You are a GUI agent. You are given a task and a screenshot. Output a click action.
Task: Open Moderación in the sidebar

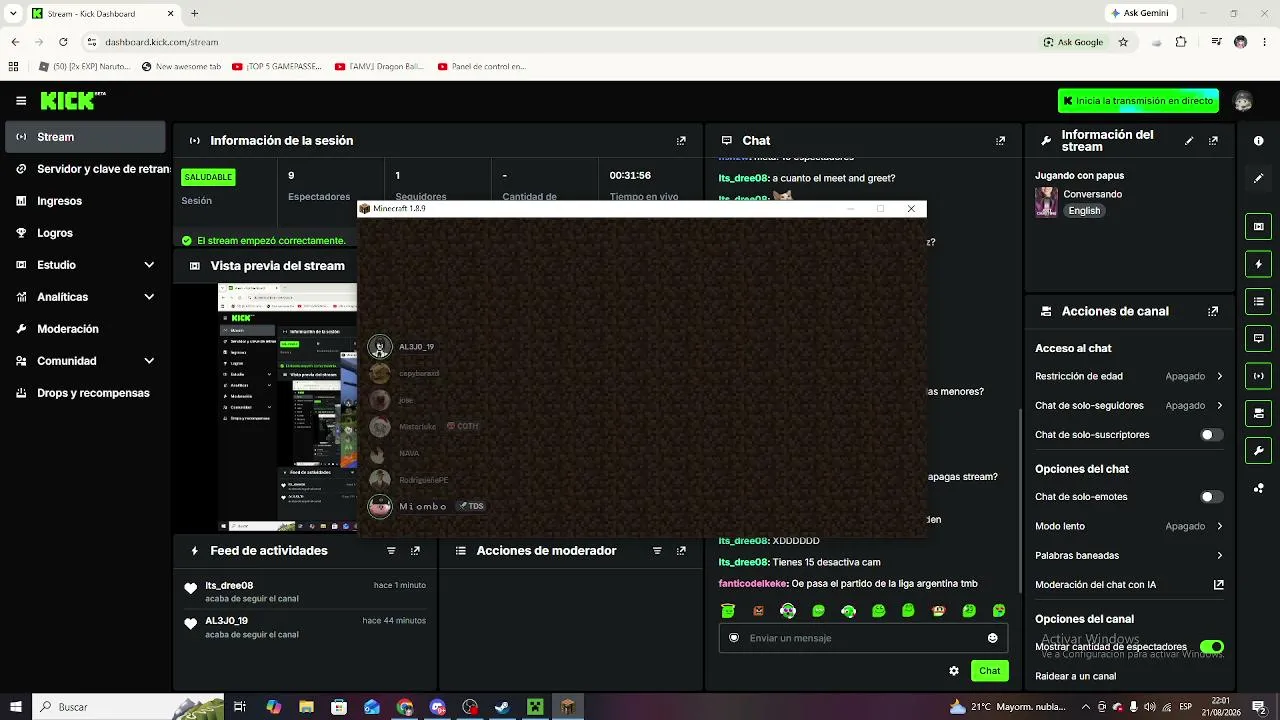click(85, 329)
